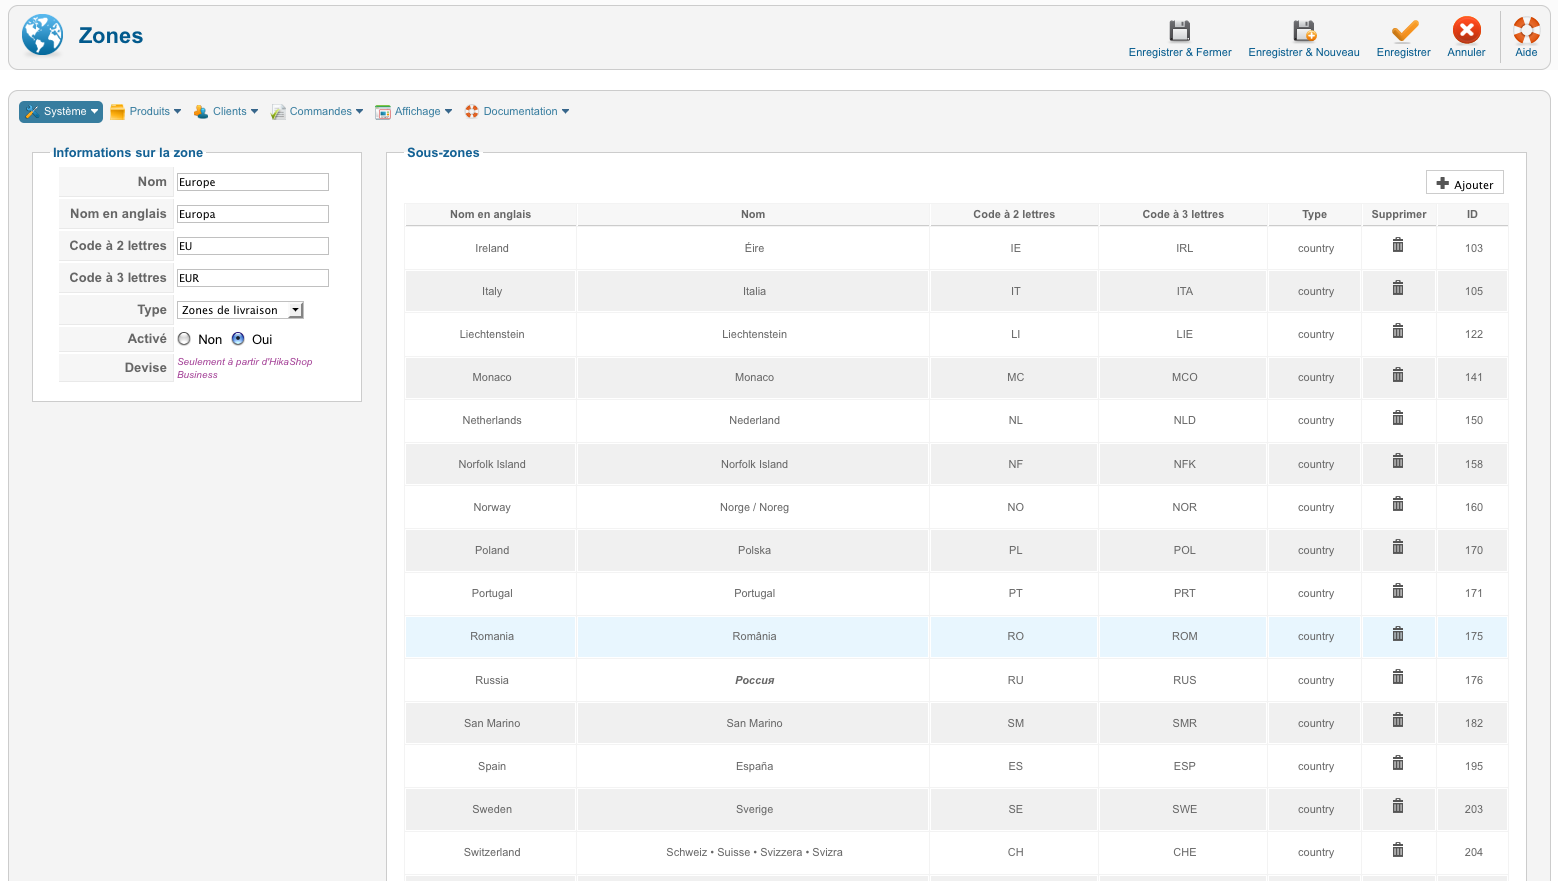Select the Non radio button for Activé
Image resolution: width=1558 pixels, height=881 pixels.
[184, 339]
